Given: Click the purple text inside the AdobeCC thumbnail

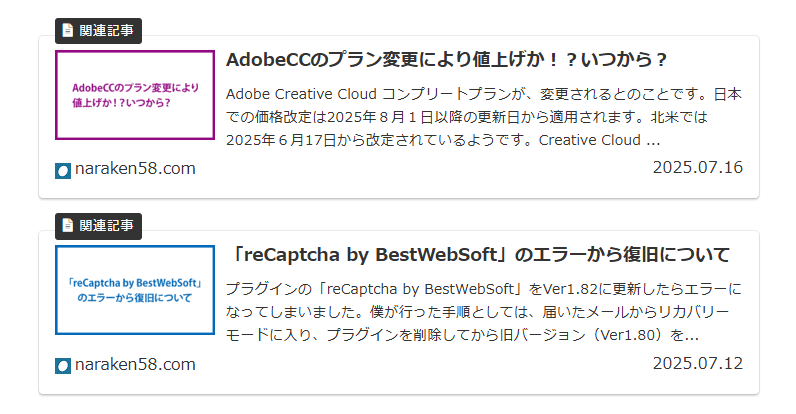Looking at the screenshot, I should click(x=135, y=95).
